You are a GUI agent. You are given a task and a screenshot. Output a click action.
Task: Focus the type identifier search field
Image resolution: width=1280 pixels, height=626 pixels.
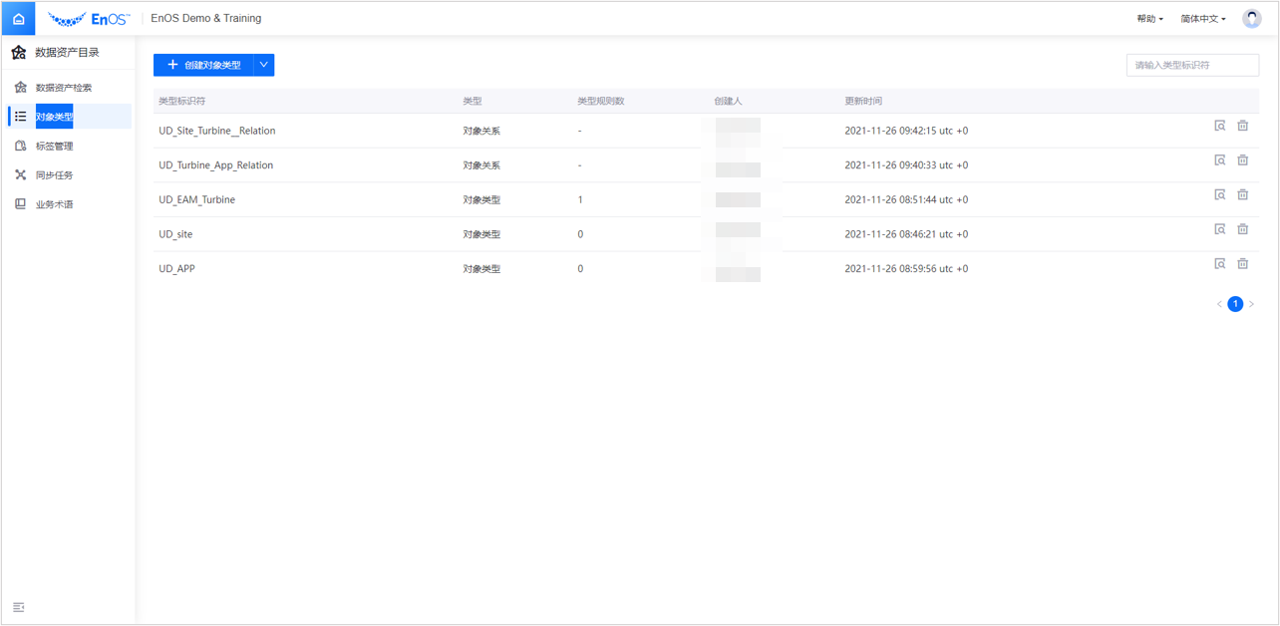coord(1192,65)
